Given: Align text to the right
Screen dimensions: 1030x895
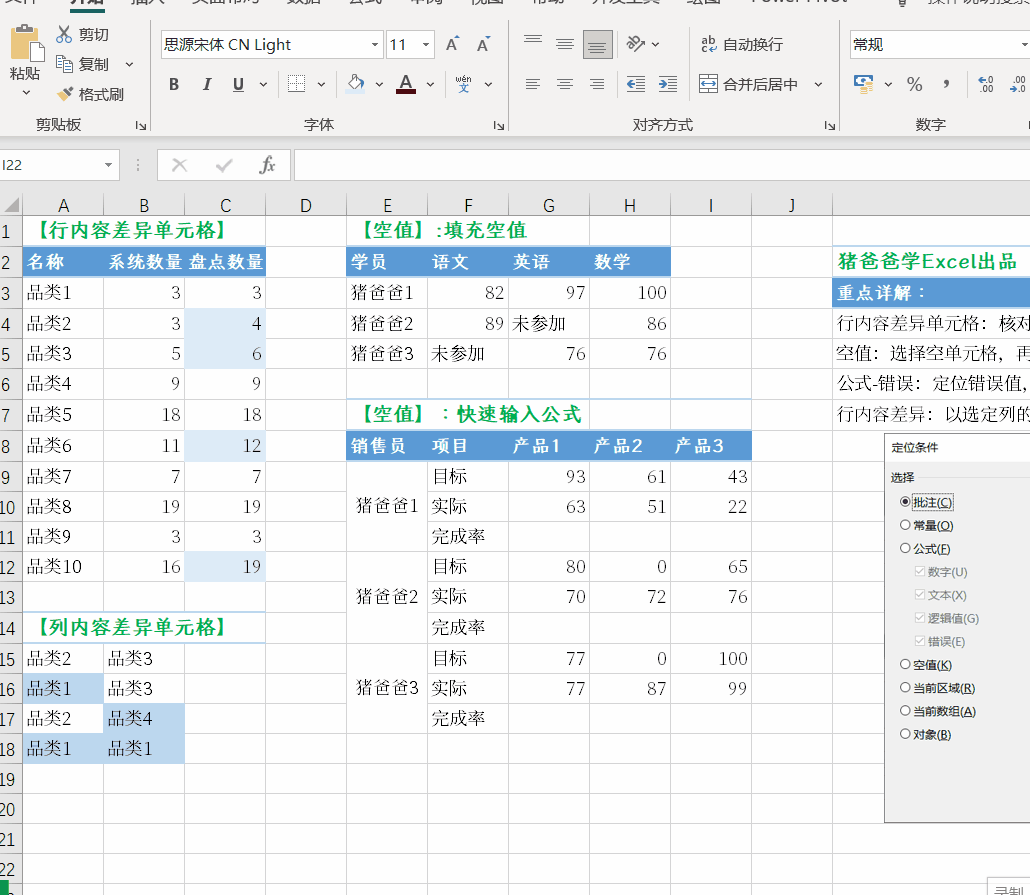Looking at the screenshot, I should click(597, 84).
